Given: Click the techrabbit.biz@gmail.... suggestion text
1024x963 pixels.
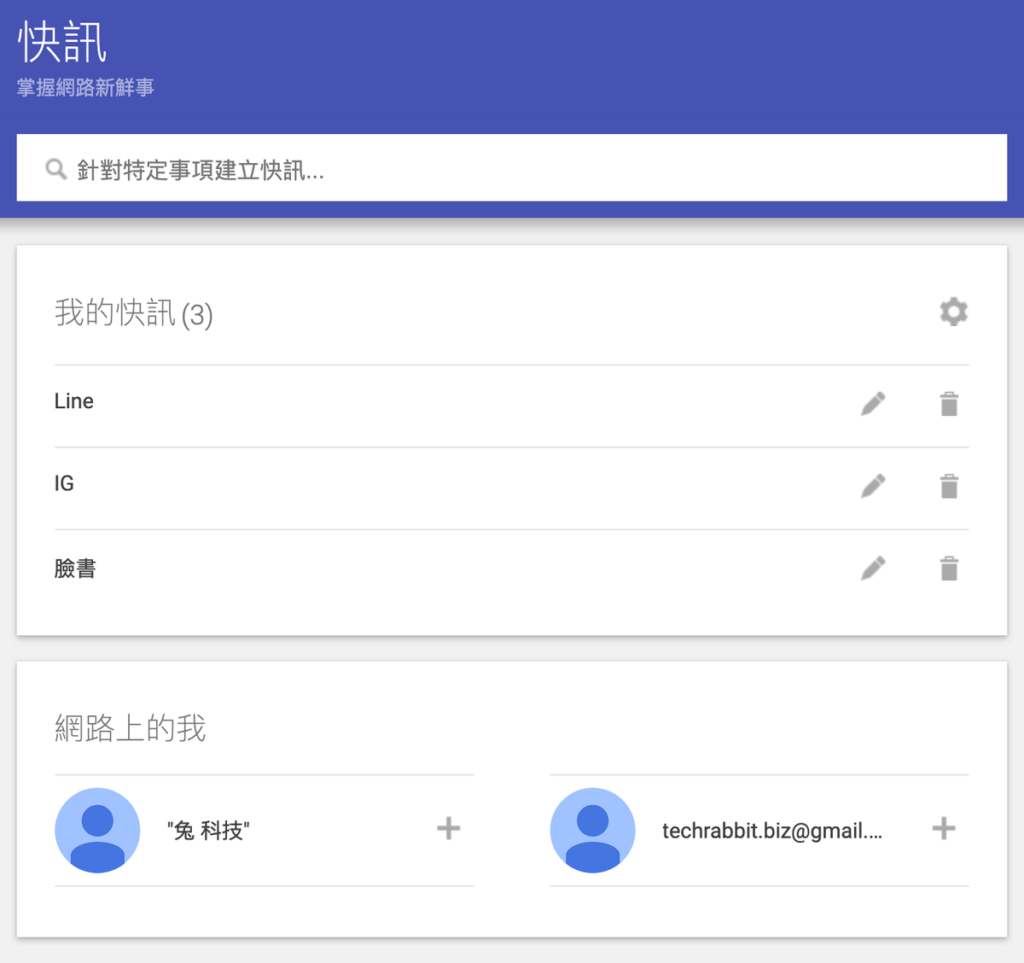Looking at the screenshot, I should (772, 830).
